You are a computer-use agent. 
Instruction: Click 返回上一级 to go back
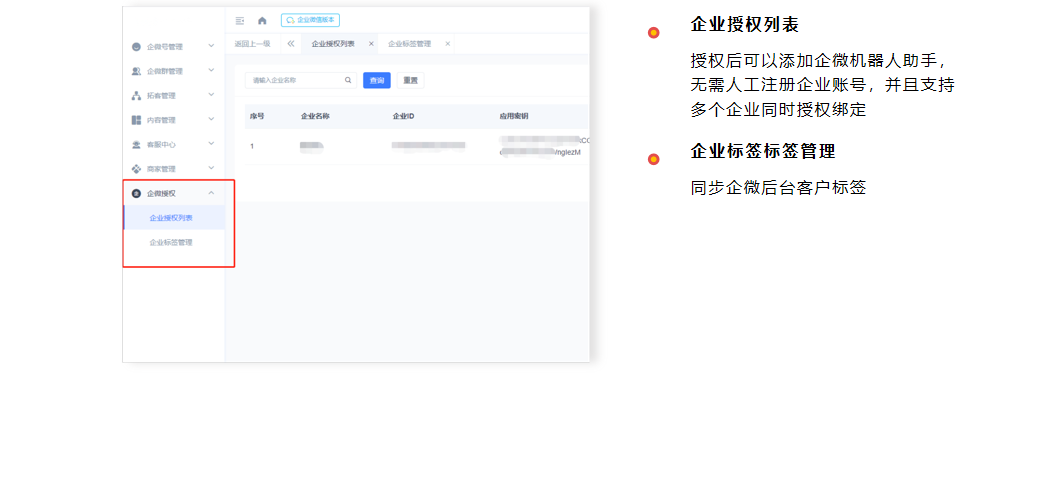(252, 44)
